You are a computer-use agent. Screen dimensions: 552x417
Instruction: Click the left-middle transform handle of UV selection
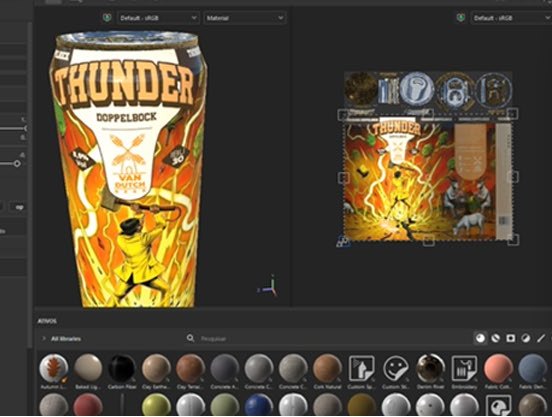(343, 178)
